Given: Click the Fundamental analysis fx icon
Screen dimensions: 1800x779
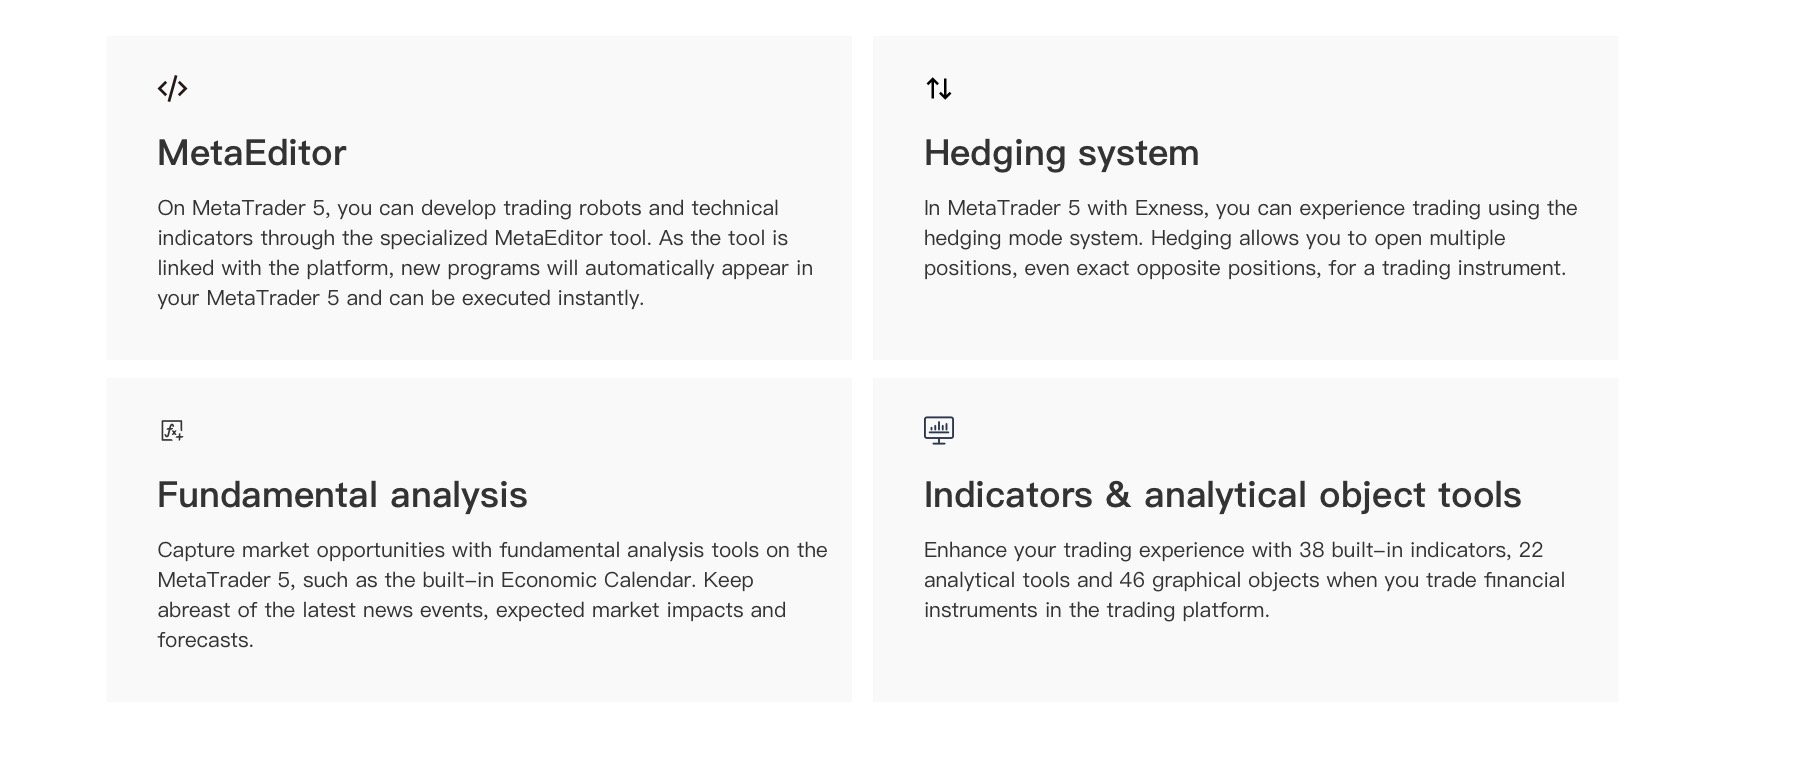Looking at the screenshot, I should (x=172, y=430).
